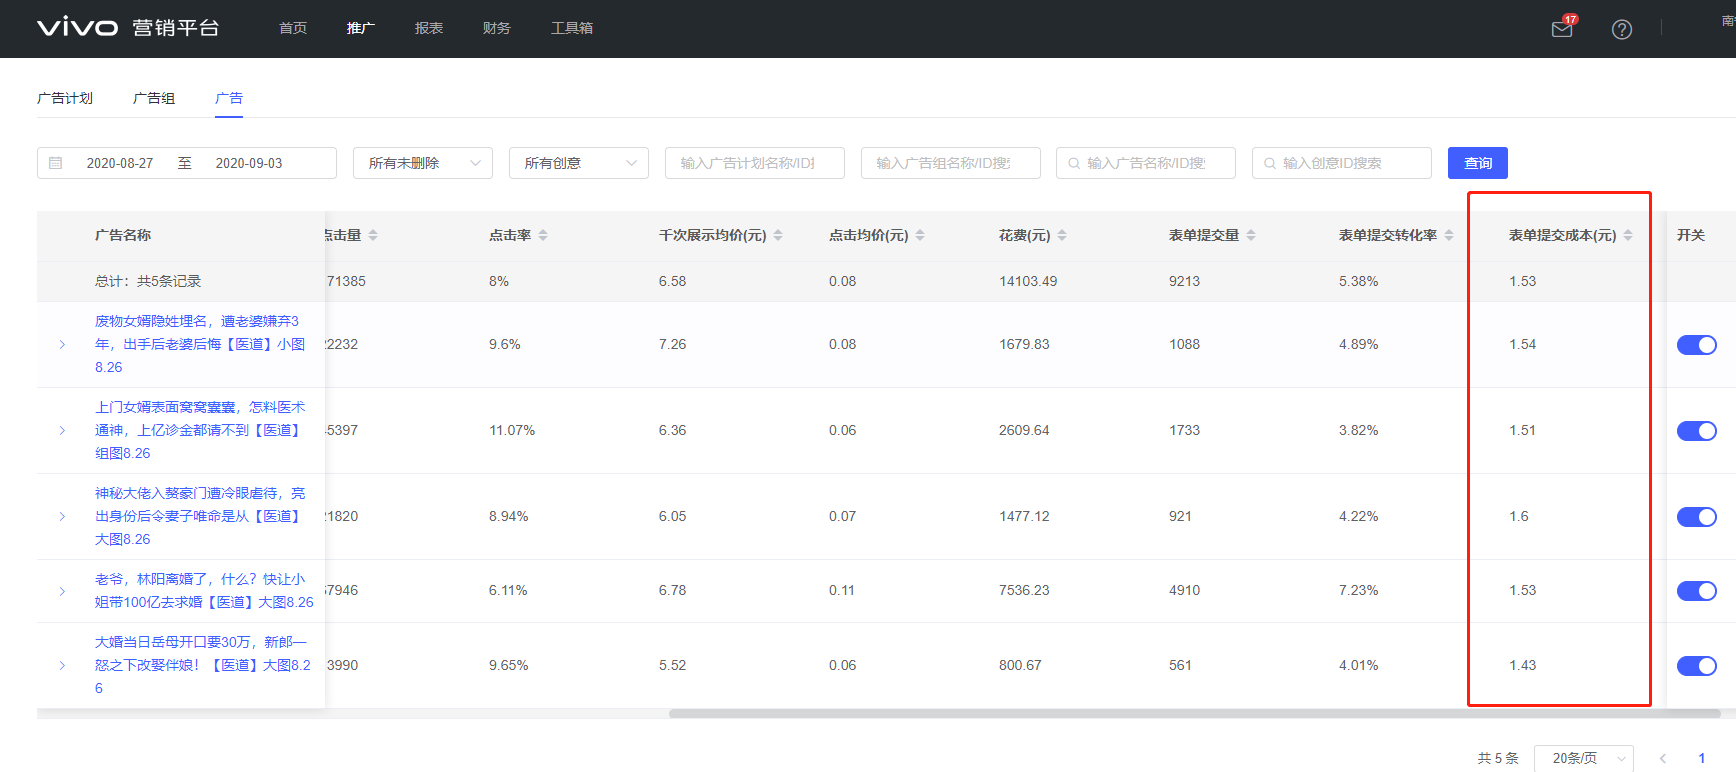Open the 所有未删除 status dropdown
Screen dimensions: 1736x772
point(422,163)
